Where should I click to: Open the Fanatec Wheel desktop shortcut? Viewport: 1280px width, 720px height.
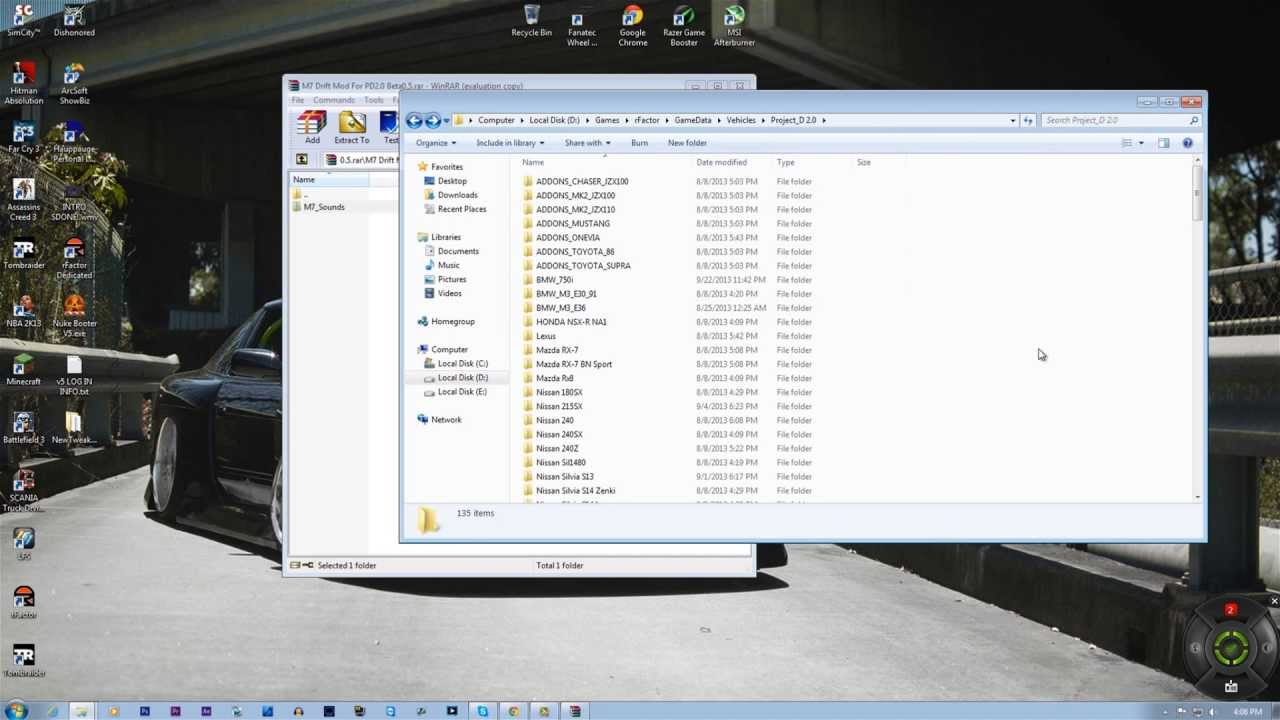click(582, 26)
